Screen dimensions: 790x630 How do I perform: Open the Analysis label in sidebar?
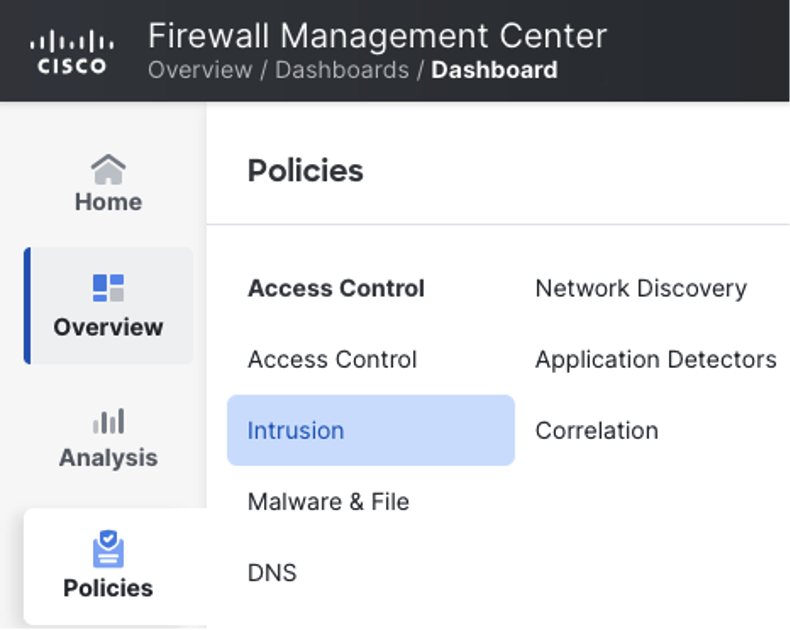coord(108,458)
